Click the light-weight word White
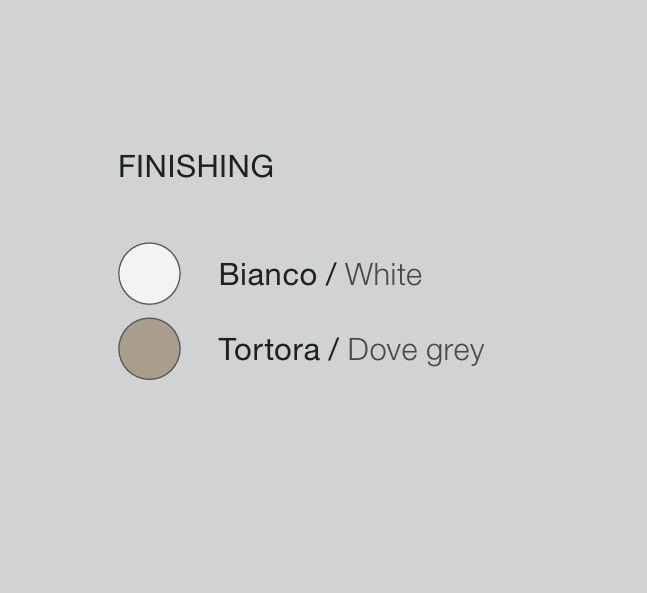 [x=383, y=274]
